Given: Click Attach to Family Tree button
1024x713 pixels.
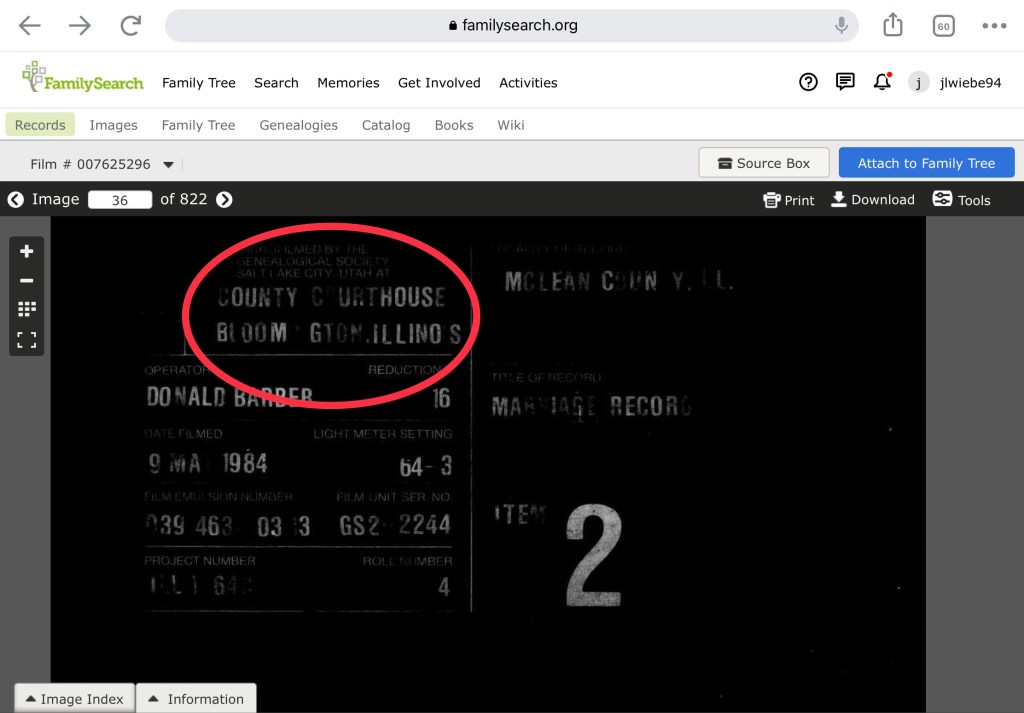Looking at the screenshot, I should pos(926,163).
